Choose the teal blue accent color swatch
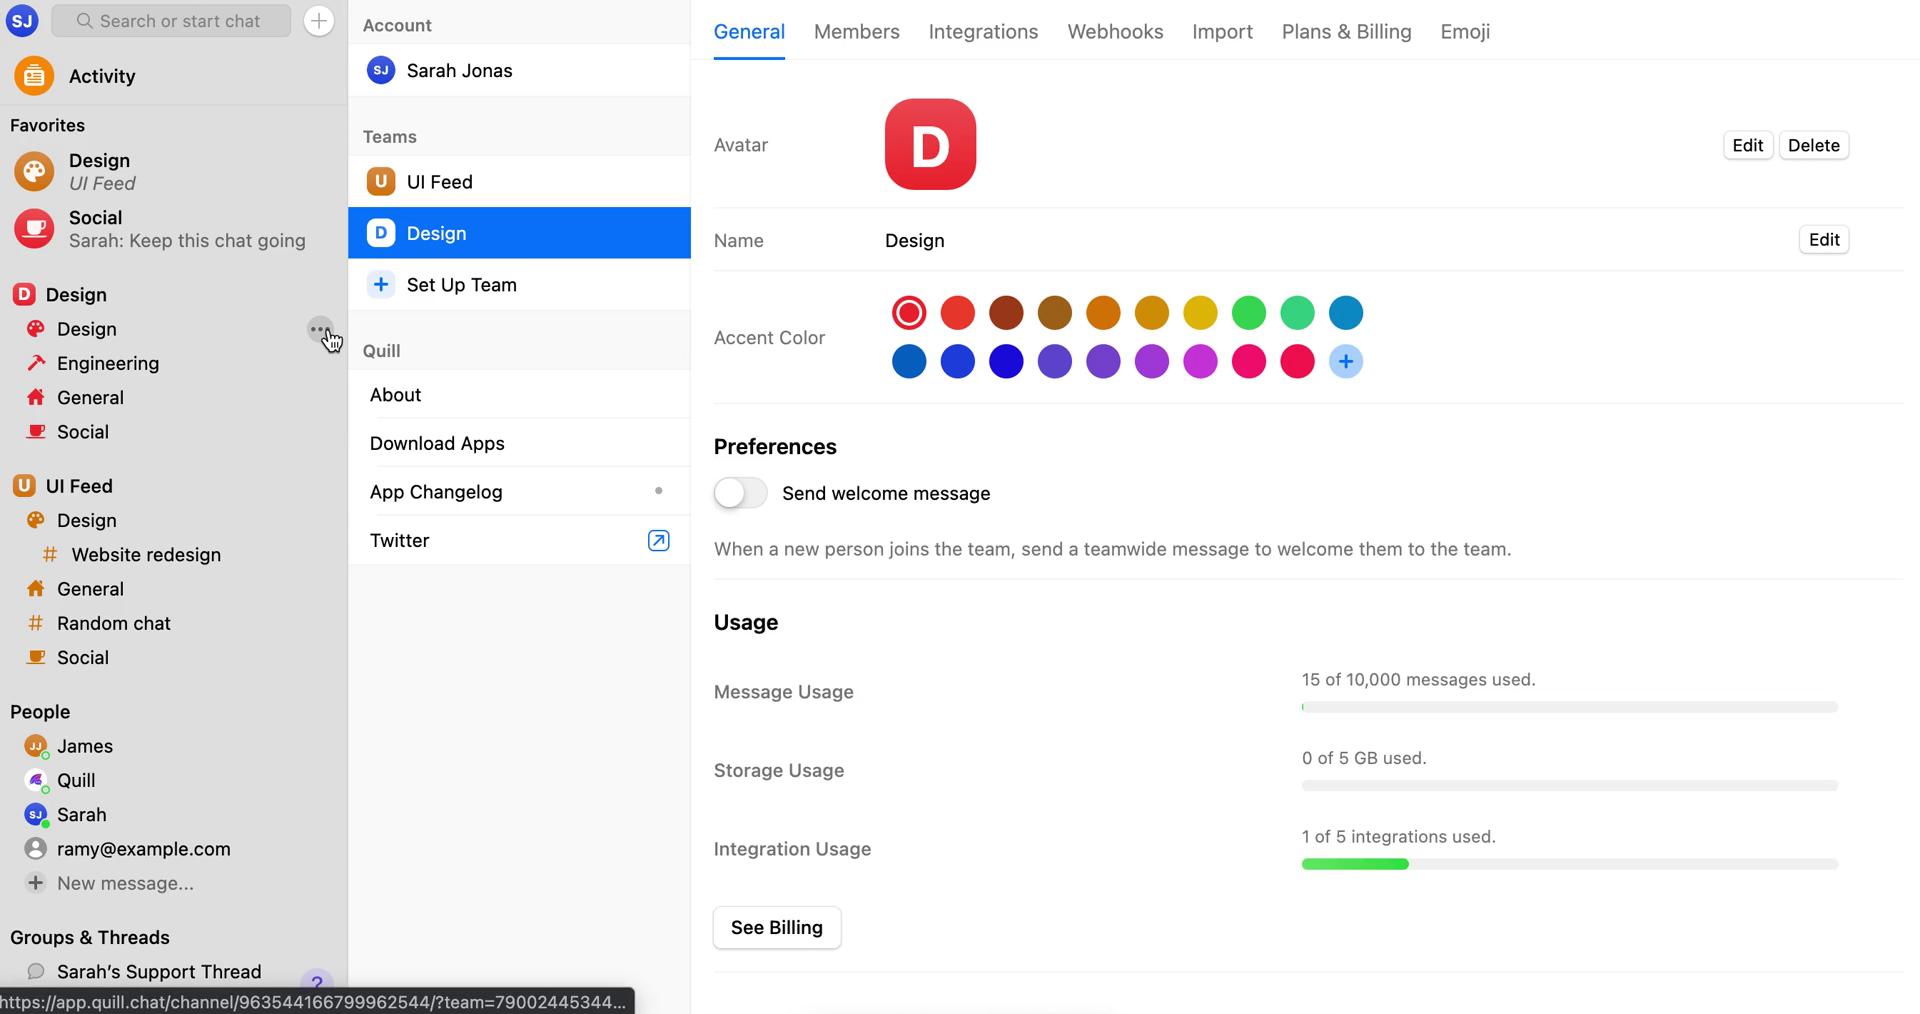The height and width of the screenshot is (1014, 1920). (x=1346, y=313)
